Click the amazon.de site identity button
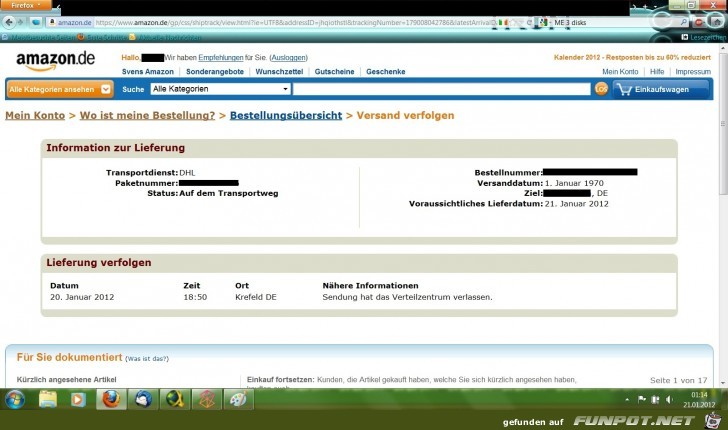 [71, 22]
